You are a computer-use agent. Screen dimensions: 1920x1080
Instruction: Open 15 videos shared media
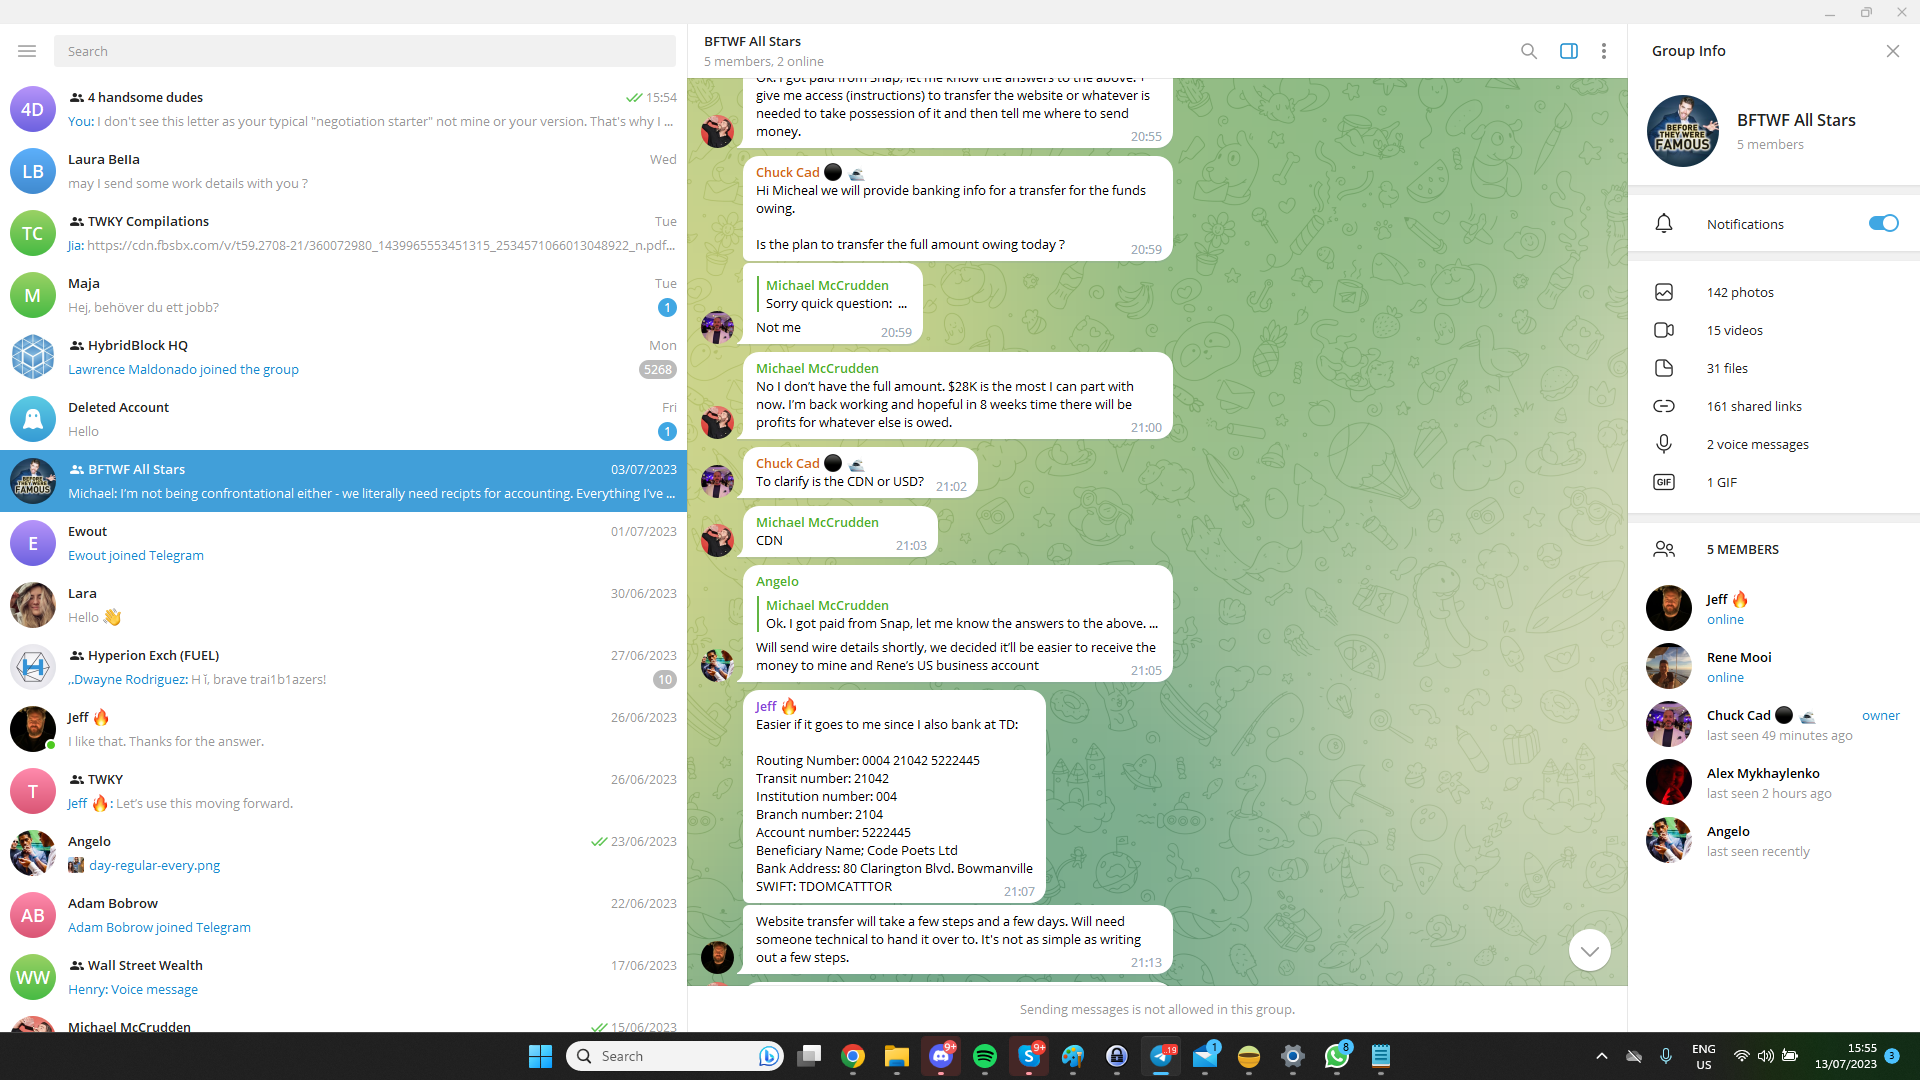[1734, 331]
